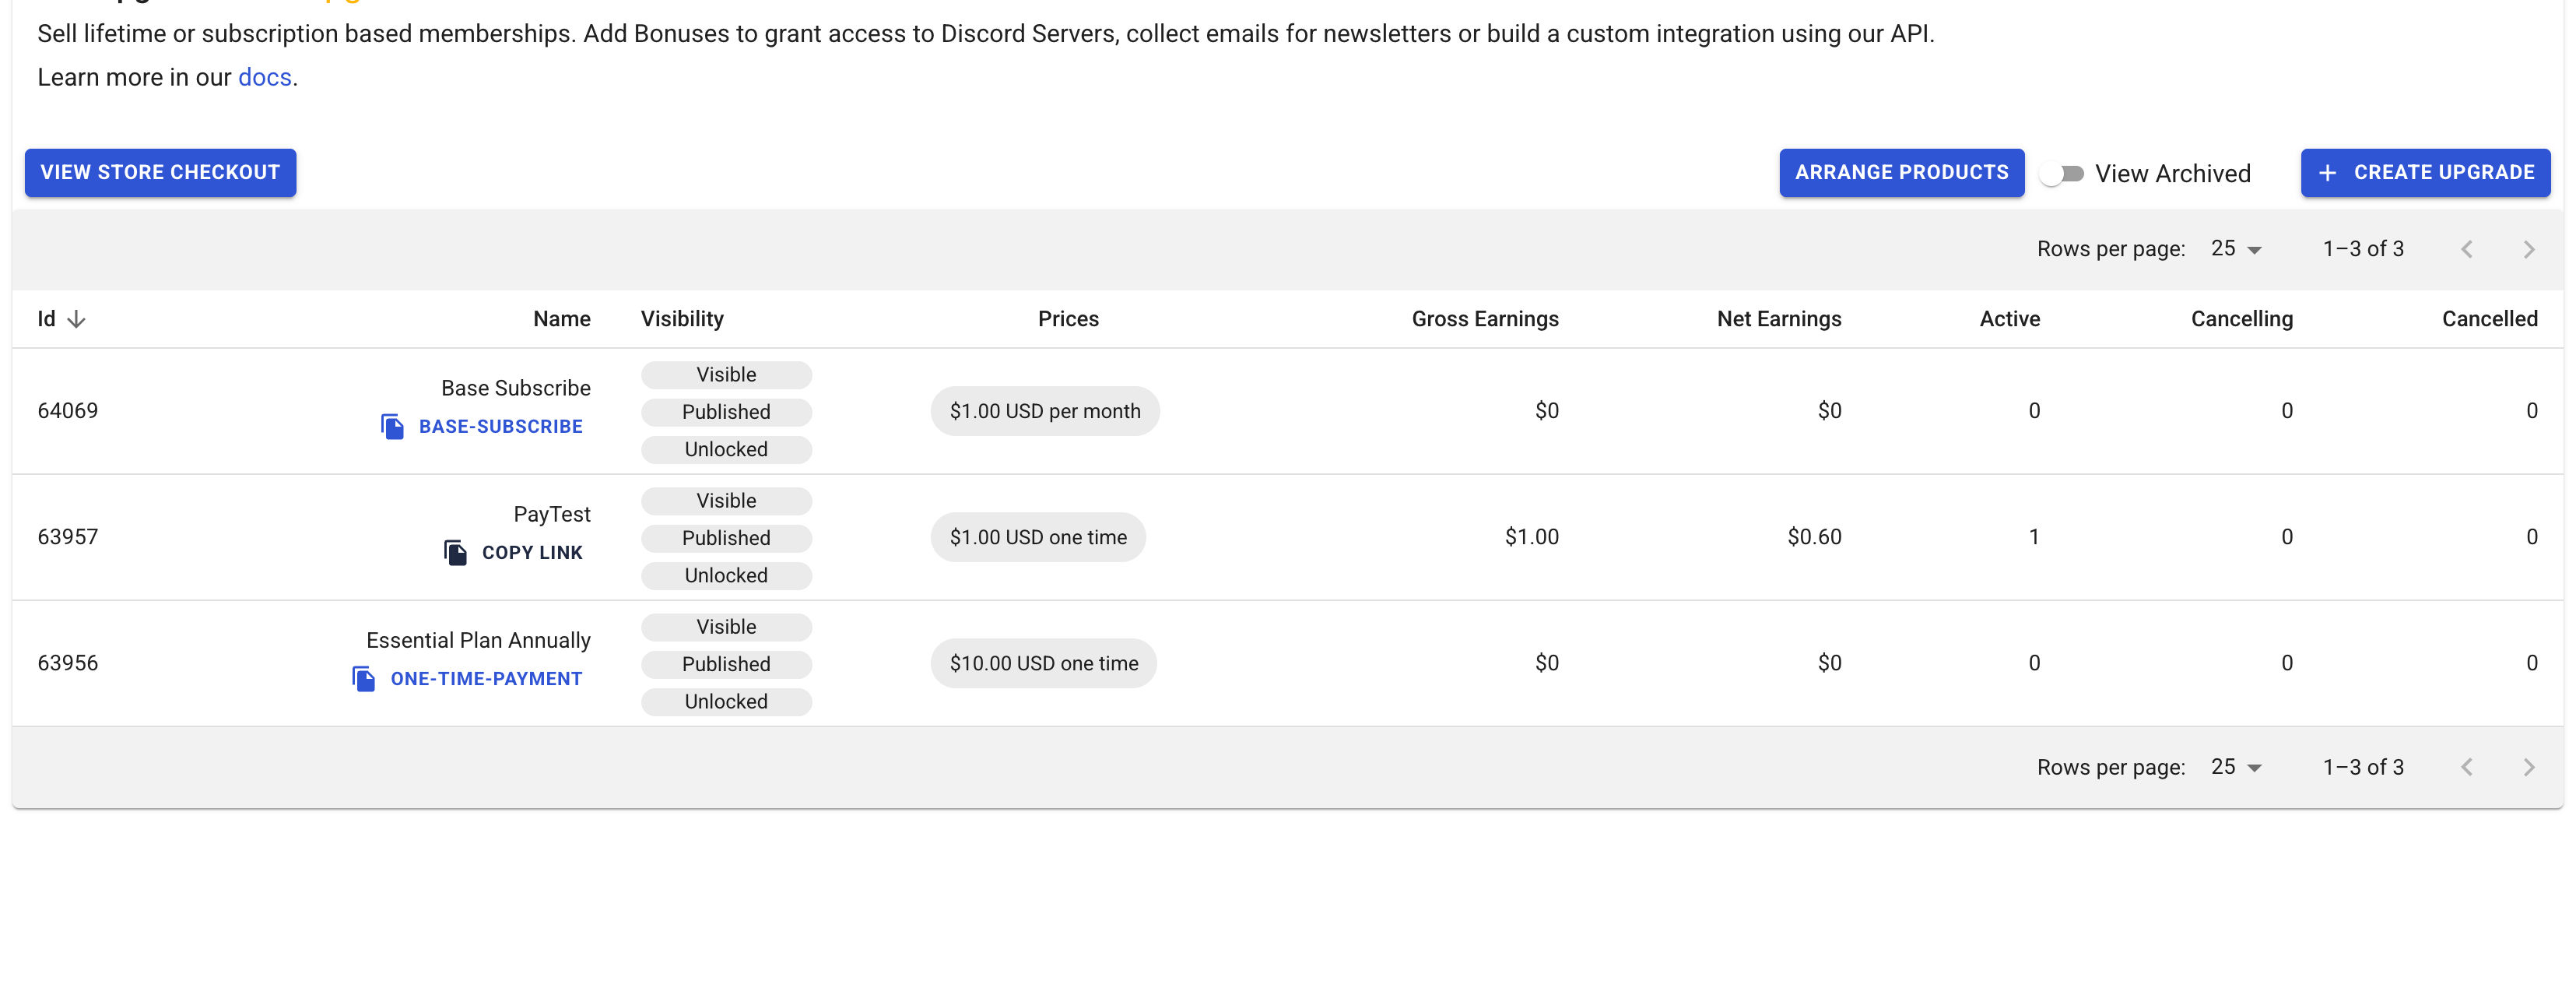This screenshot has width=2576, height=995.
Task: Click copy icon beside ONE-TIME-PAYMENT link
Action: [x=364, y=679]
